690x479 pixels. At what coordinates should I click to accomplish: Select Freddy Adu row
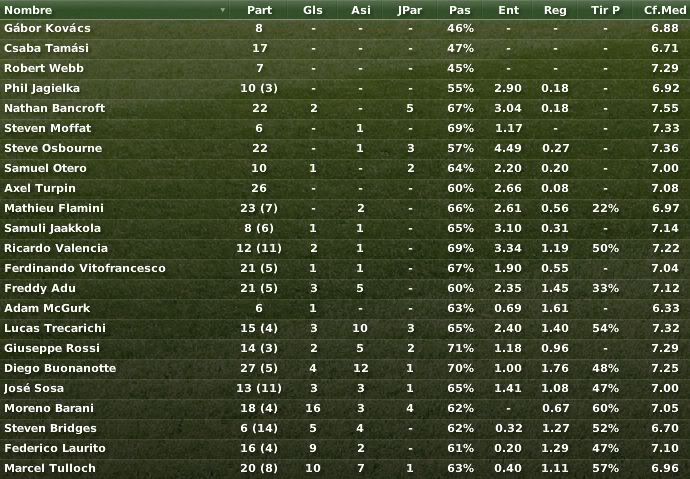(345, 289)
